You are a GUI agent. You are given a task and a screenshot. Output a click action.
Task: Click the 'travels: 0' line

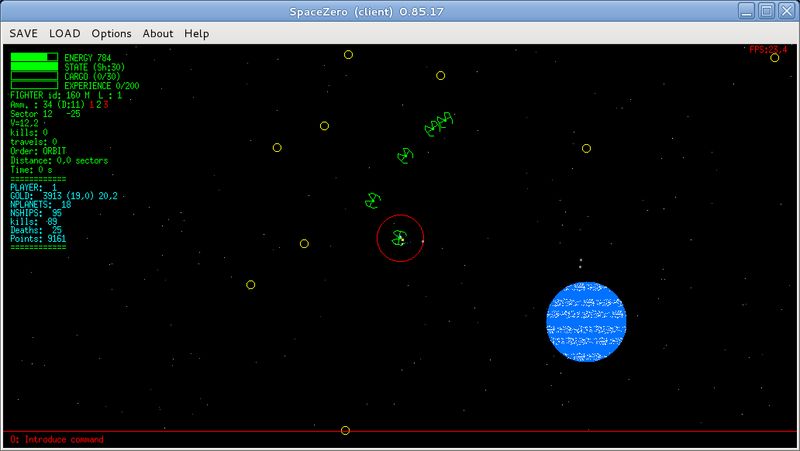[33, 142]
